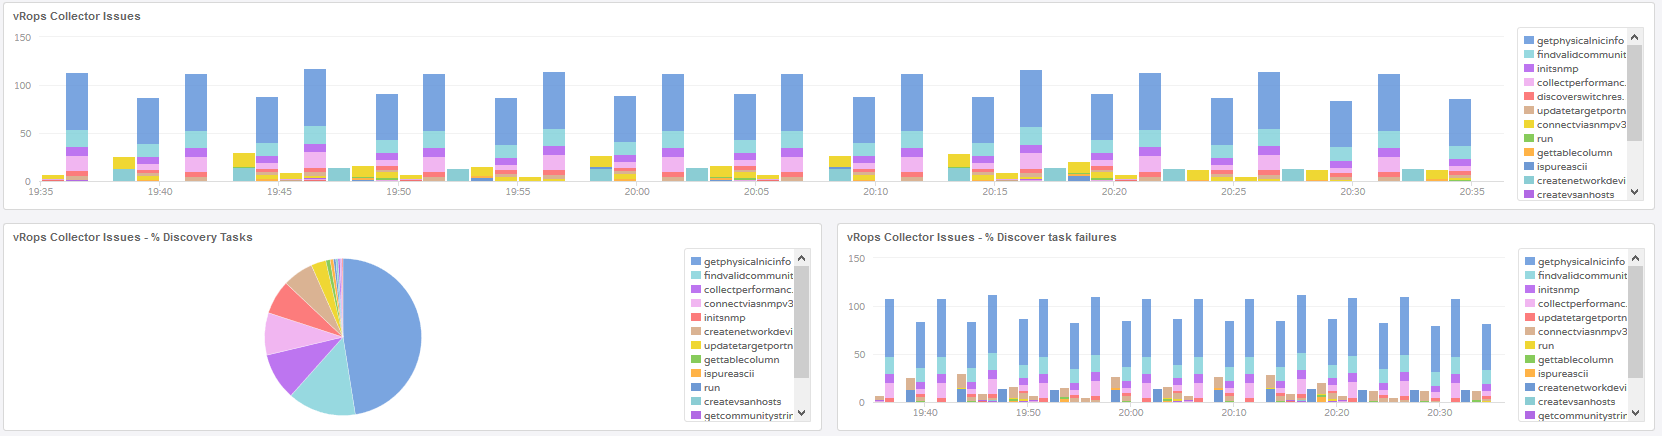Click the run legend entry in top chart
Viewport: 1662px width, 436px height.
[x=1544, y=139]
